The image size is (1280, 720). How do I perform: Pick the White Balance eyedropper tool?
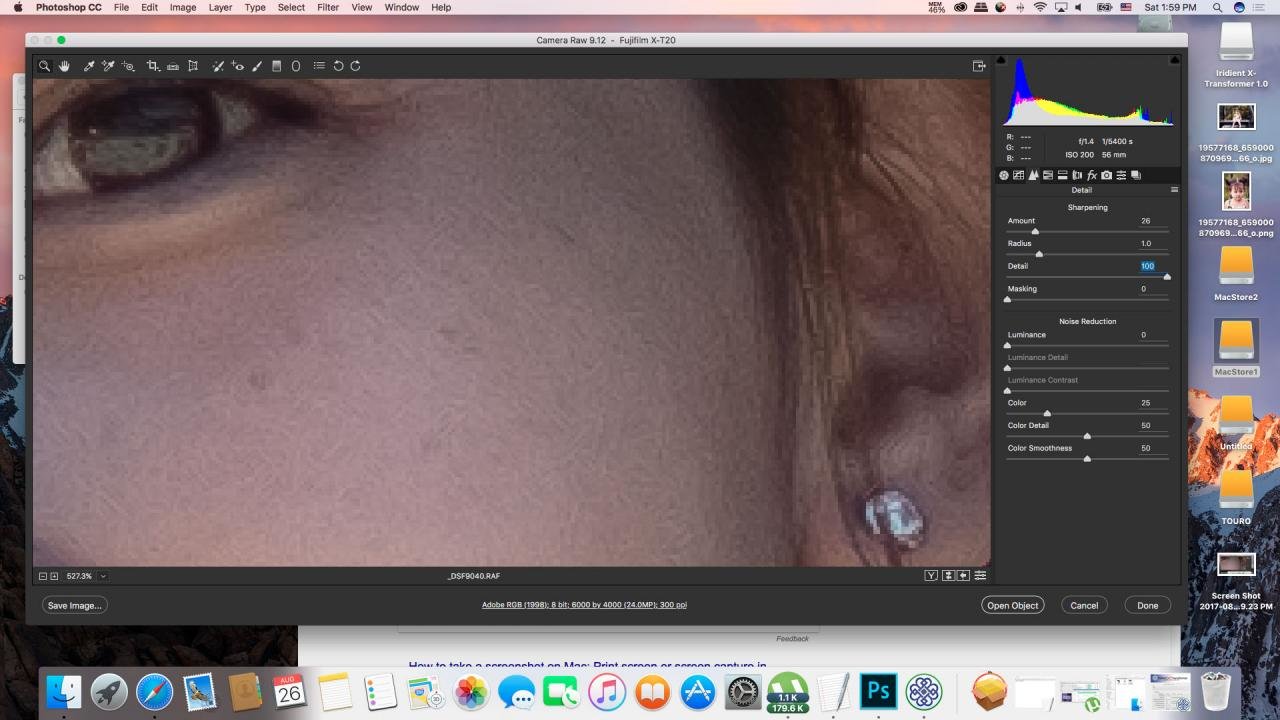[89, 66]
